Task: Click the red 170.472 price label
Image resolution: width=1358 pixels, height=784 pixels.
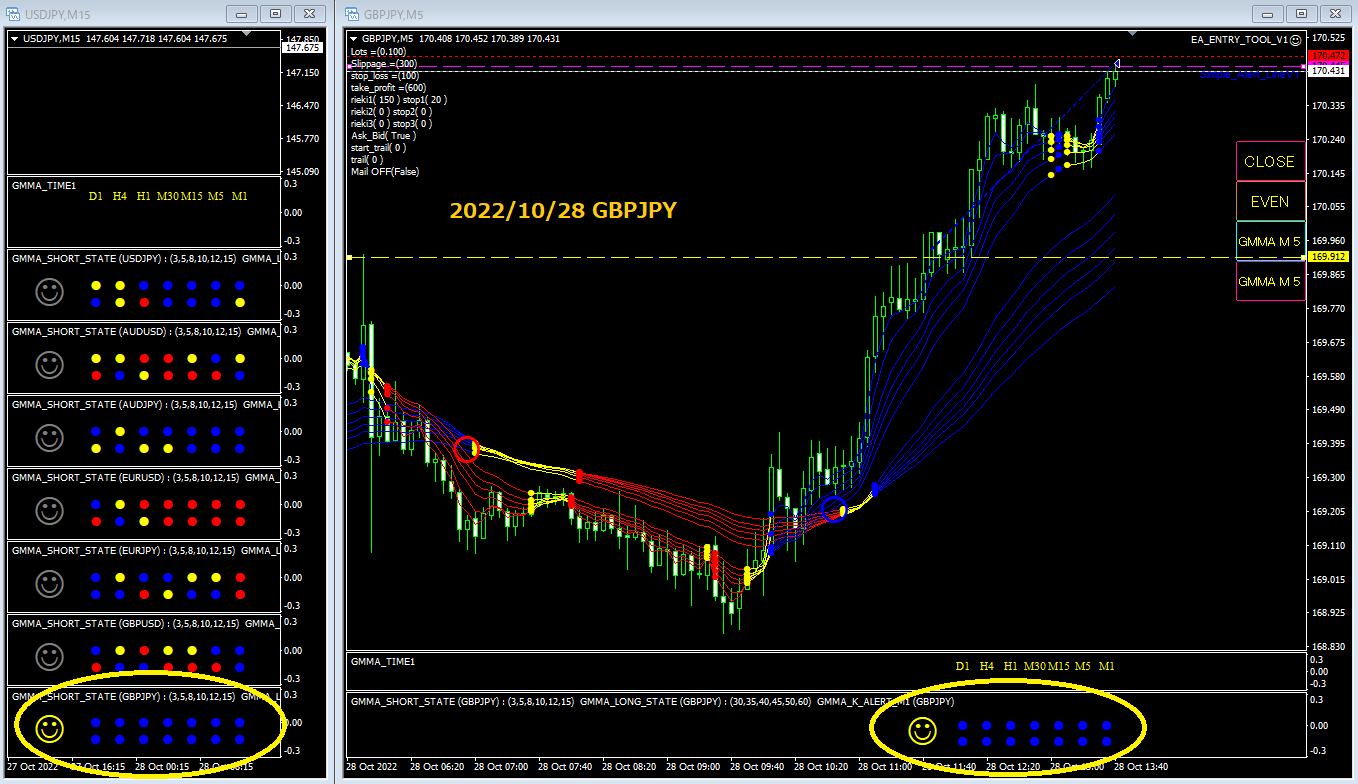Action: point(1328,56)
